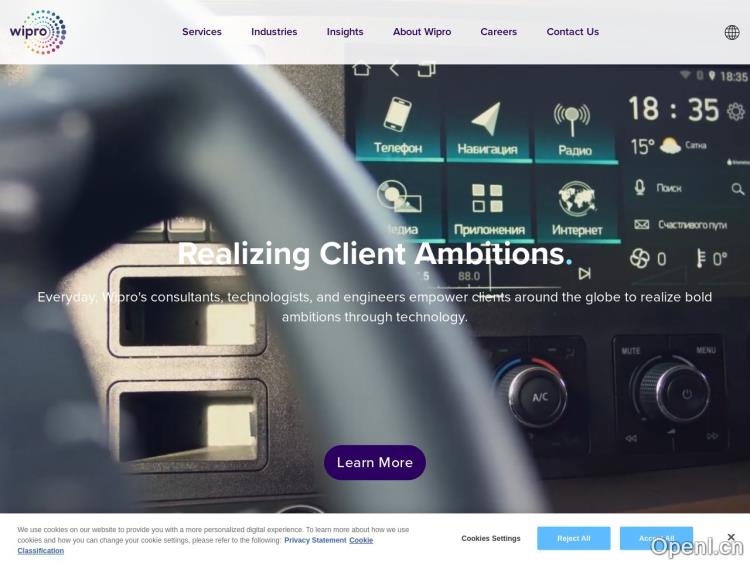Click the Learn More button
This screenshot has height=562, width=750.
coord(375,463)
